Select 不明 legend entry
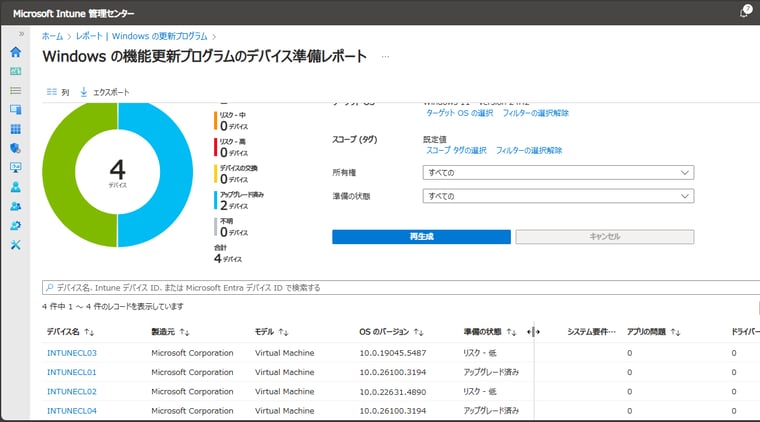Image resolution: width=760 pixels, height=422 pixels. point(232,227)
